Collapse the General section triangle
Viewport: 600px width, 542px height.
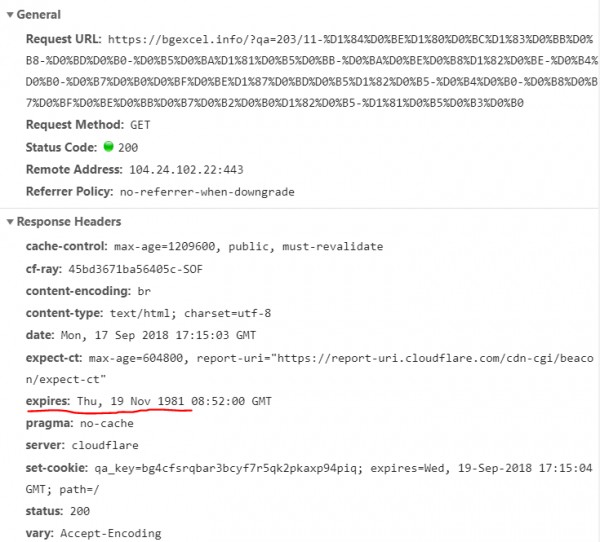point(10,15)
